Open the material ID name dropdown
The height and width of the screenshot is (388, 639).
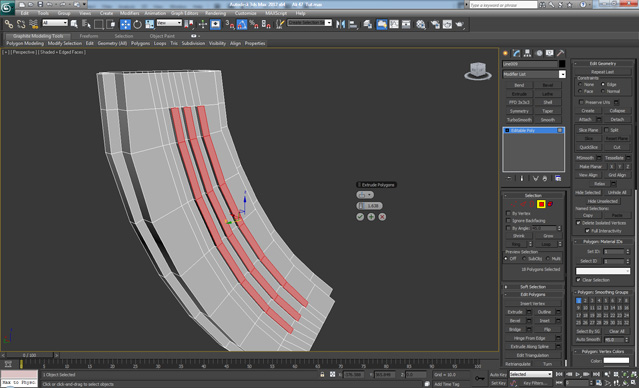coord(603,271)
